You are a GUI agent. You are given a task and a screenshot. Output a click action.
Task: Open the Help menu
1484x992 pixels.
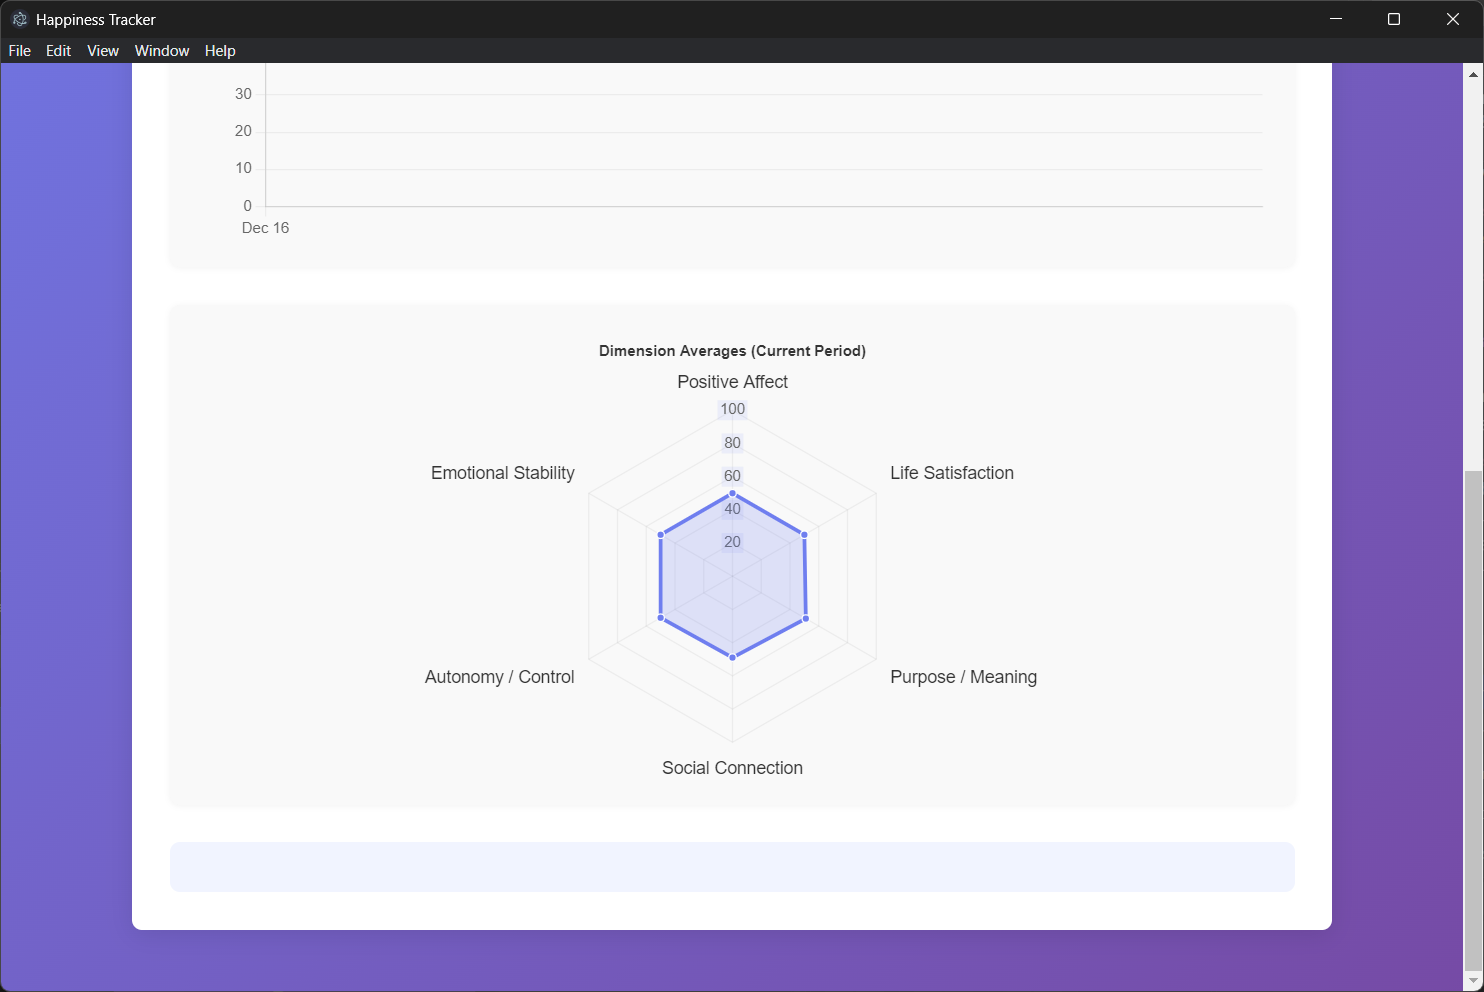click(220, 51)
